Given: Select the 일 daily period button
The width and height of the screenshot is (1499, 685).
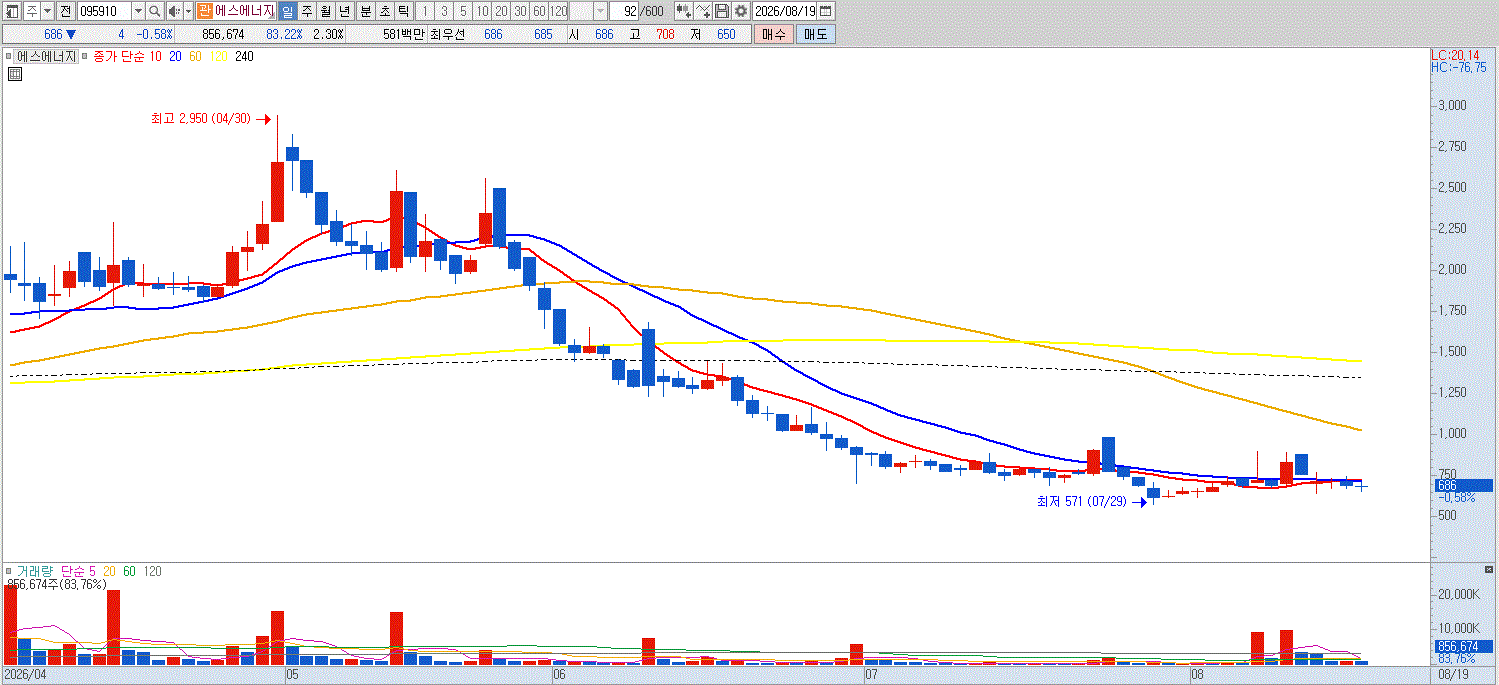Looking at the screenshot, I should tap(287, 11).
